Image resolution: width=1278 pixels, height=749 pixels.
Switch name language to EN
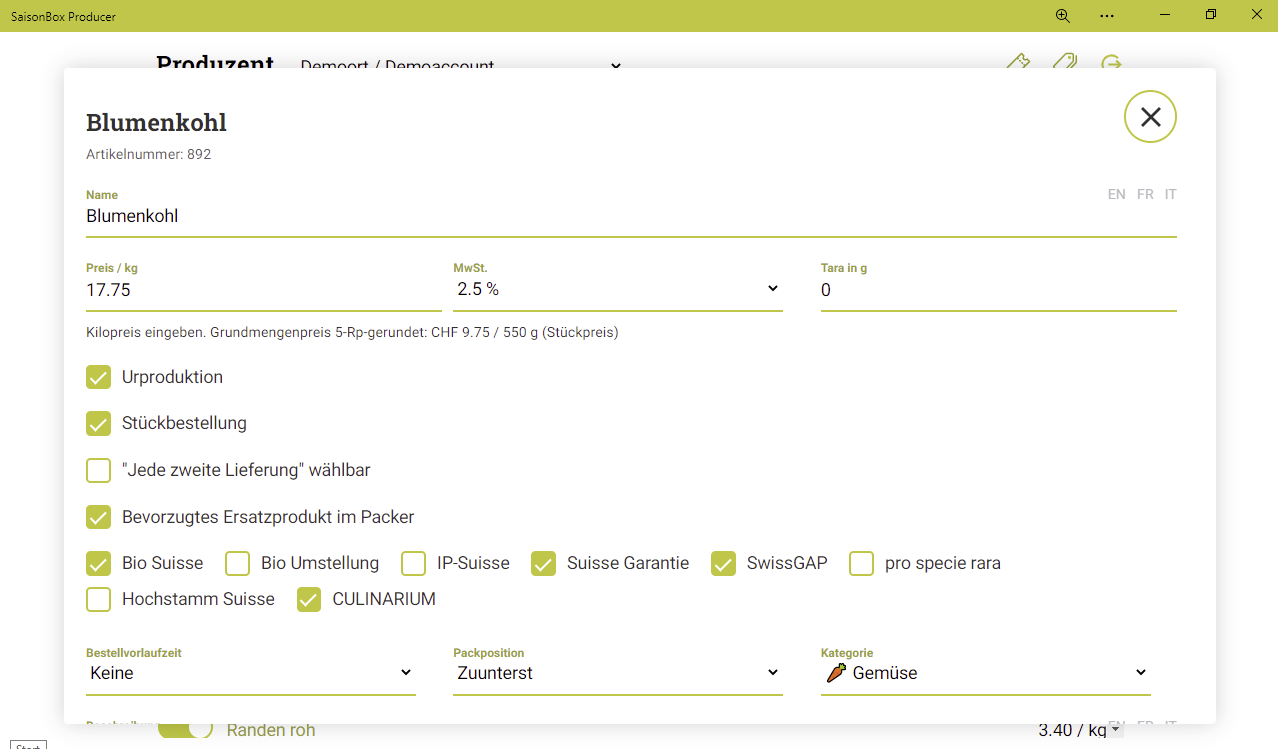pos(1116,194)
